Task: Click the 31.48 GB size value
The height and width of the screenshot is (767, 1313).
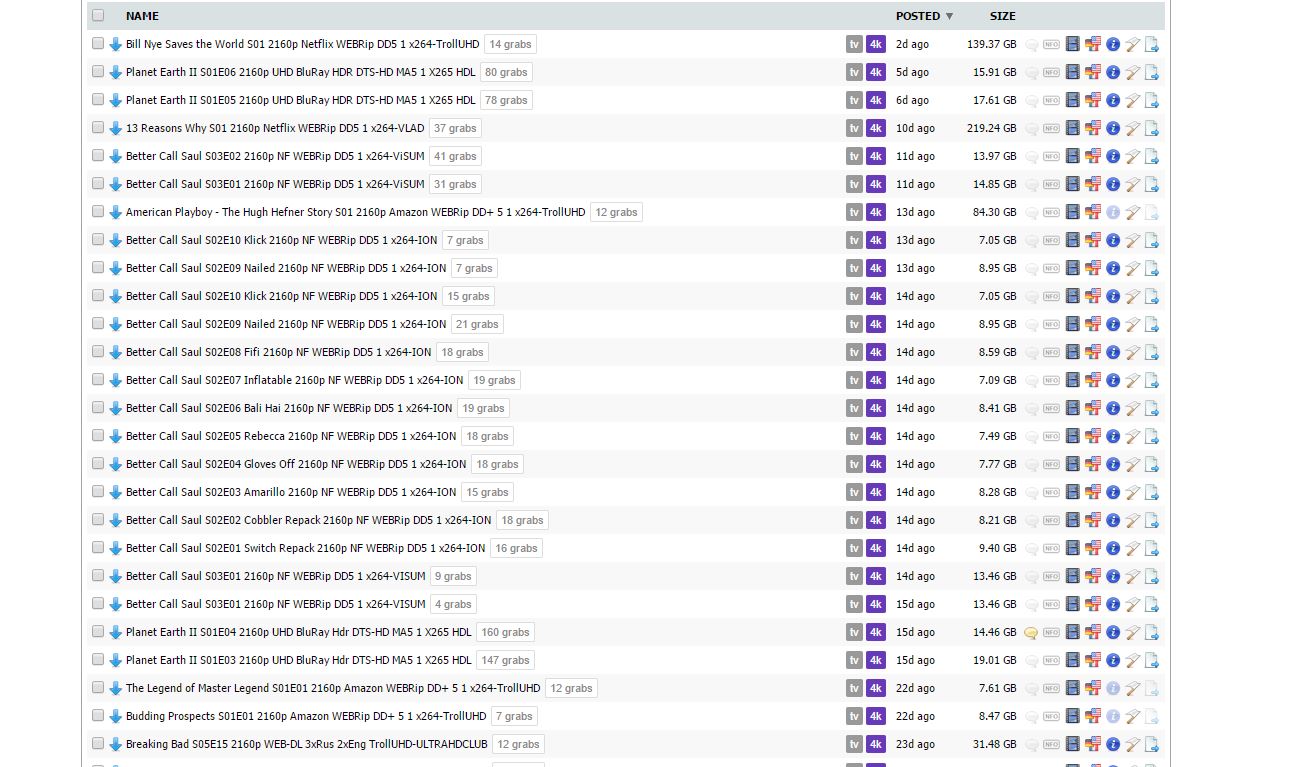Action: (995, 744)
